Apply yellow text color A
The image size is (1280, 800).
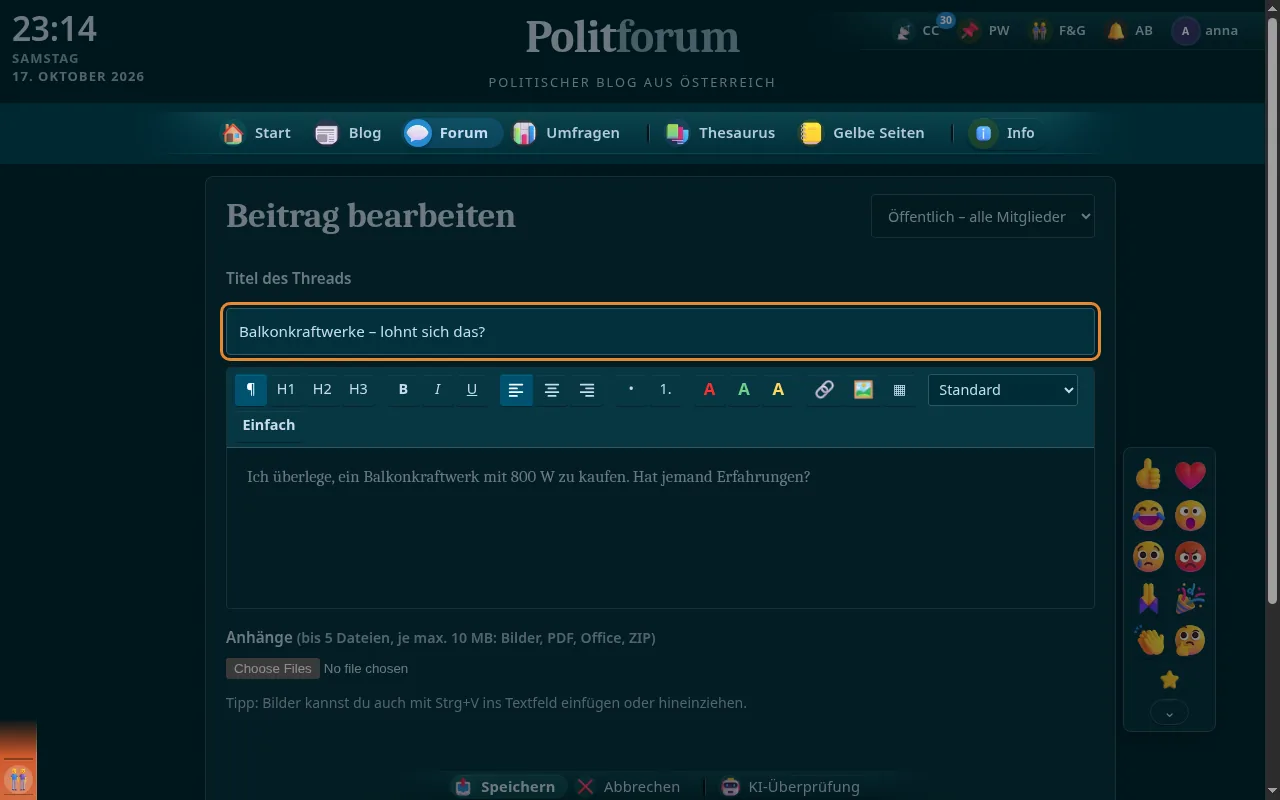(778, 390)
